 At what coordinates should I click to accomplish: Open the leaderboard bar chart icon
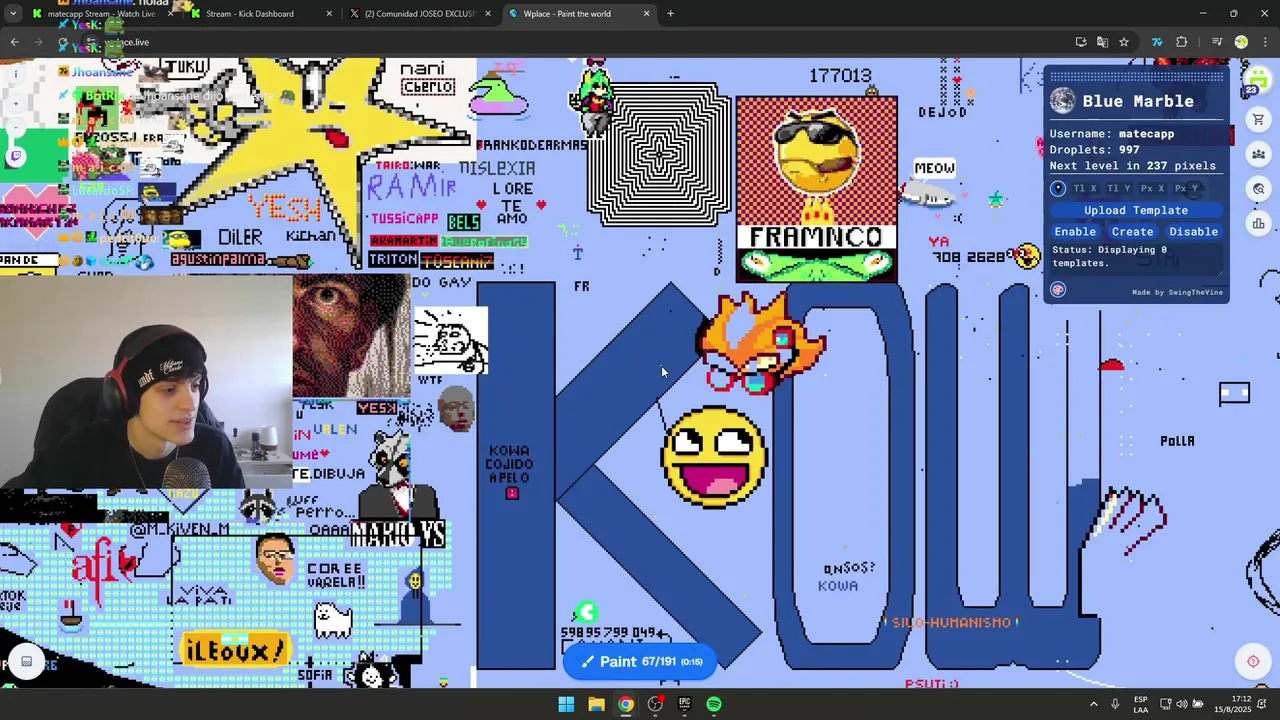(x=1258, y=224)
